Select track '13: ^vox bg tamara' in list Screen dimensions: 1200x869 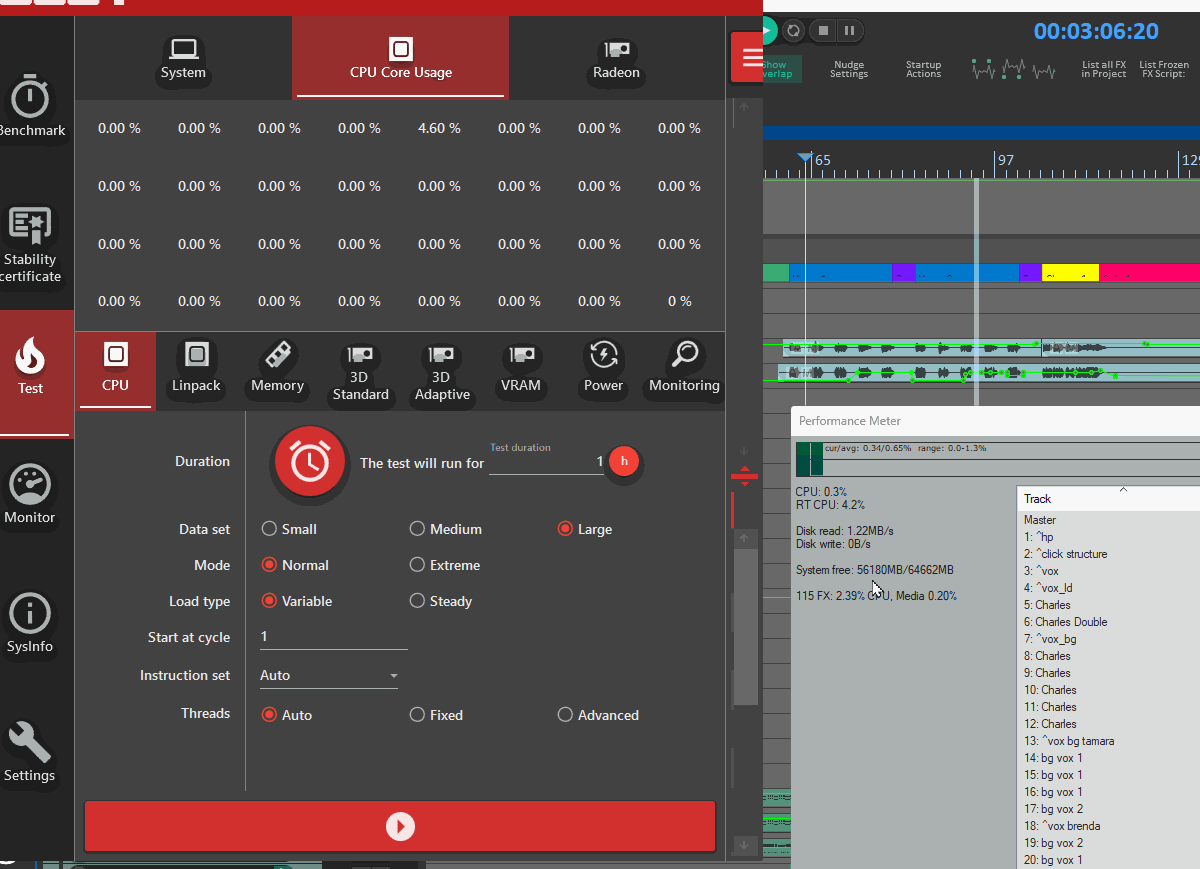tap(1068, 741)
